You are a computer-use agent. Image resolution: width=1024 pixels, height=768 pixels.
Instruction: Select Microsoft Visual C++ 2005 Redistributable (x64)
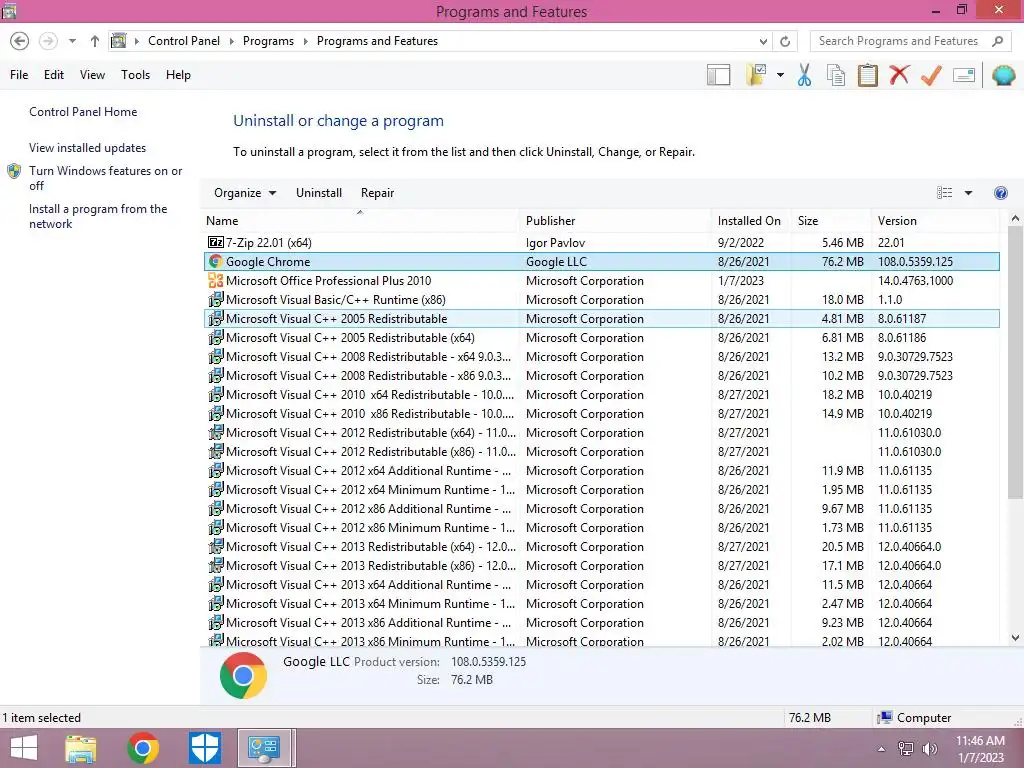point(601,338)
